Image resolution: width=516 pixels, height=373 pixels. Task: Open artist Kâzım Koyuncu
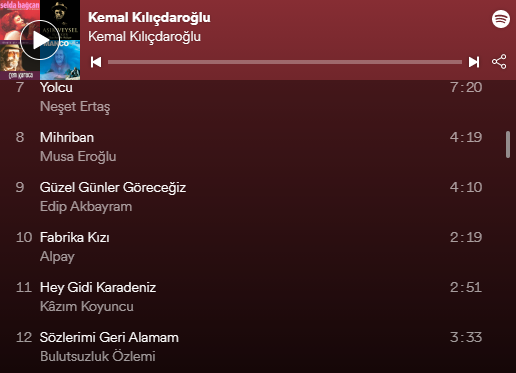coord(87,306)
